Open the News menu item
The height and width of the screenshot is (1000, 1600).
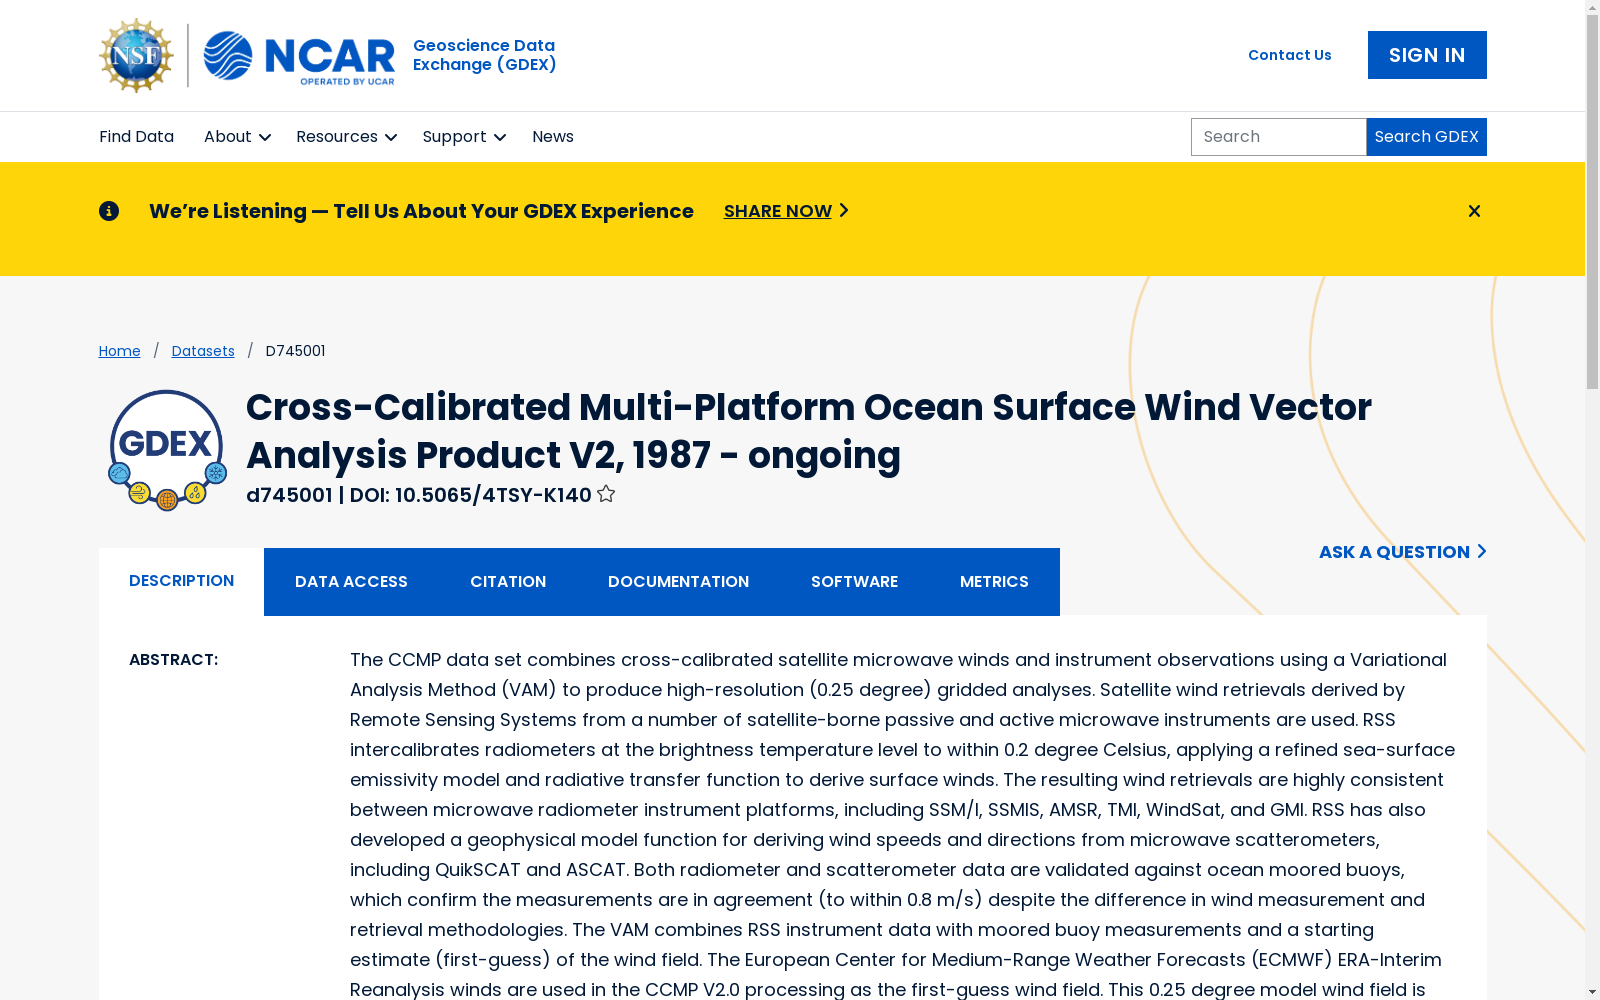coord(553,137)
